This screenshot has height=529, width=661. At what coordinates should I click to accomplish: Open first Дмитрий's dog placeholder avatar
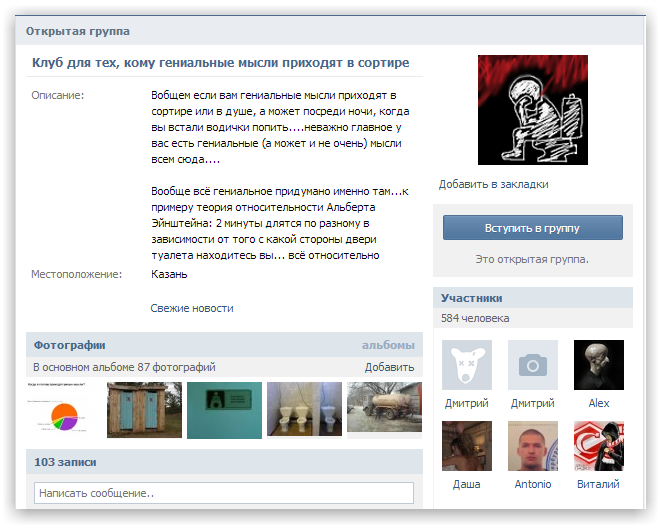click(x=467, y=365)
